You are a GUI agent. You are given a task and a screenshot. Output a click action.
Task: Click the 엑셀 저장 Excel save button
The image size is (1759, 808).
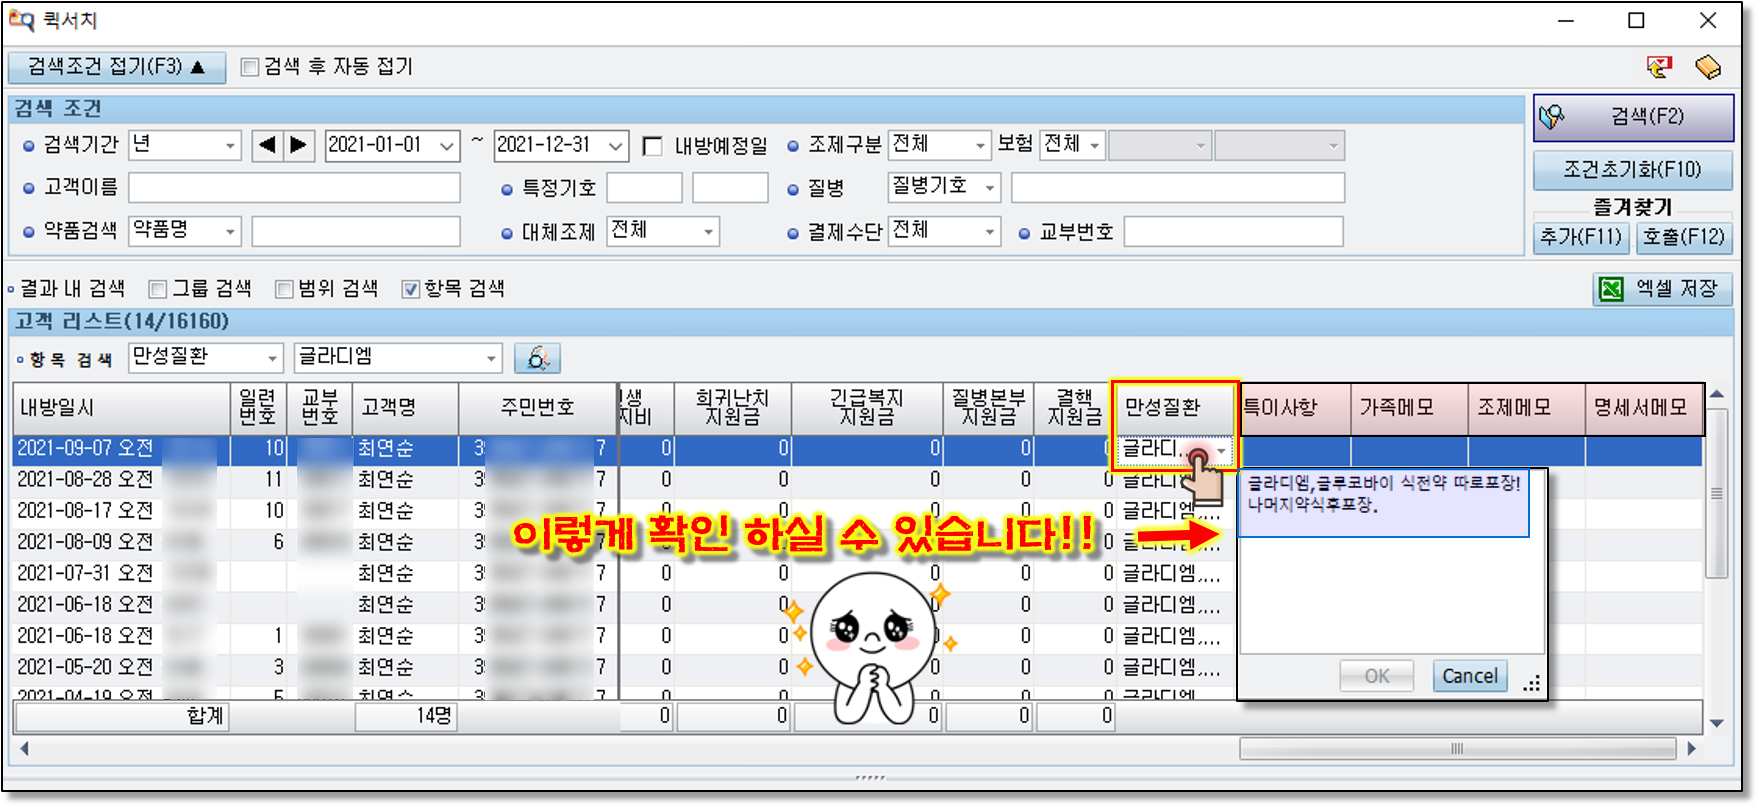point(1661,289)
